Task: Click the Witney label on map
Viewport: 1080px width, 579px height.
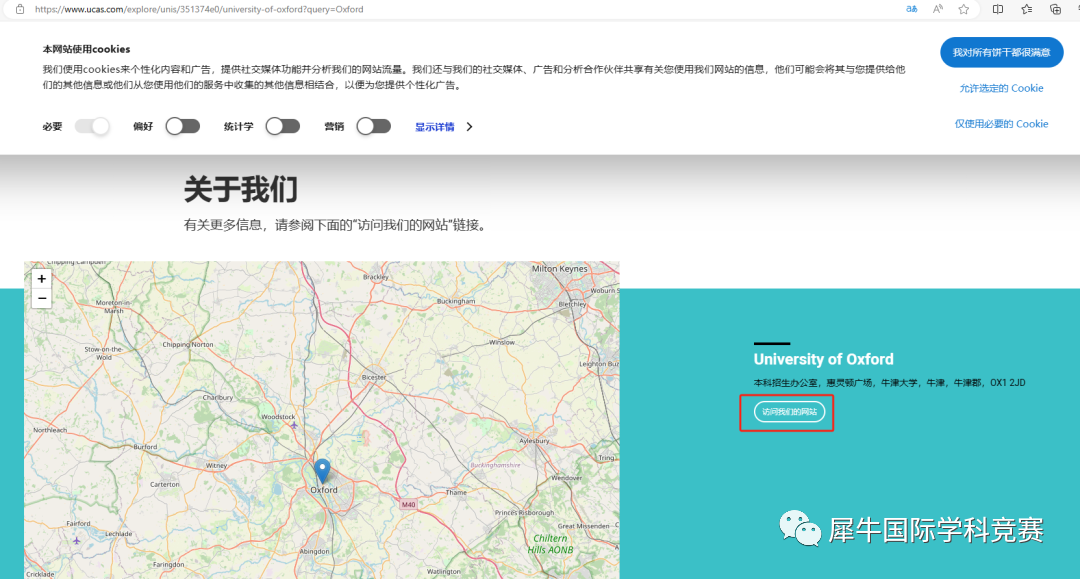Action: (216, 465)
